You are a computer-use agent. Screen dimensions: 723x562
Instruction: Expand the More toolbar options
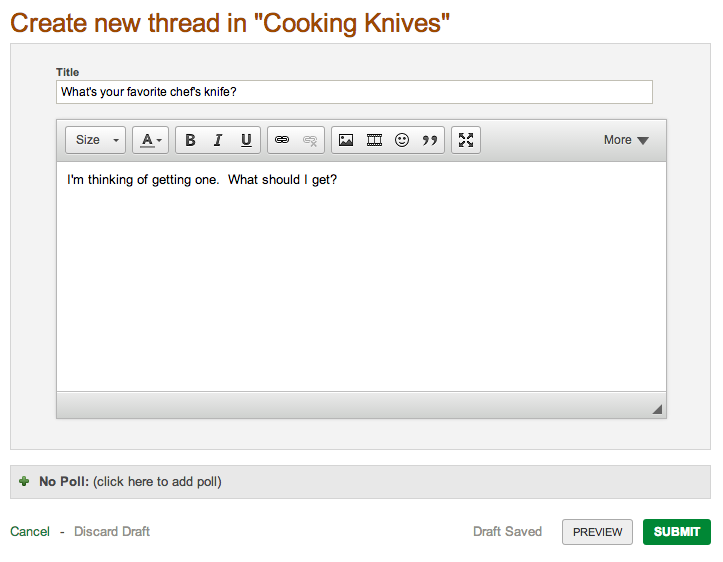pyautogui.click(x=626, y=140)
